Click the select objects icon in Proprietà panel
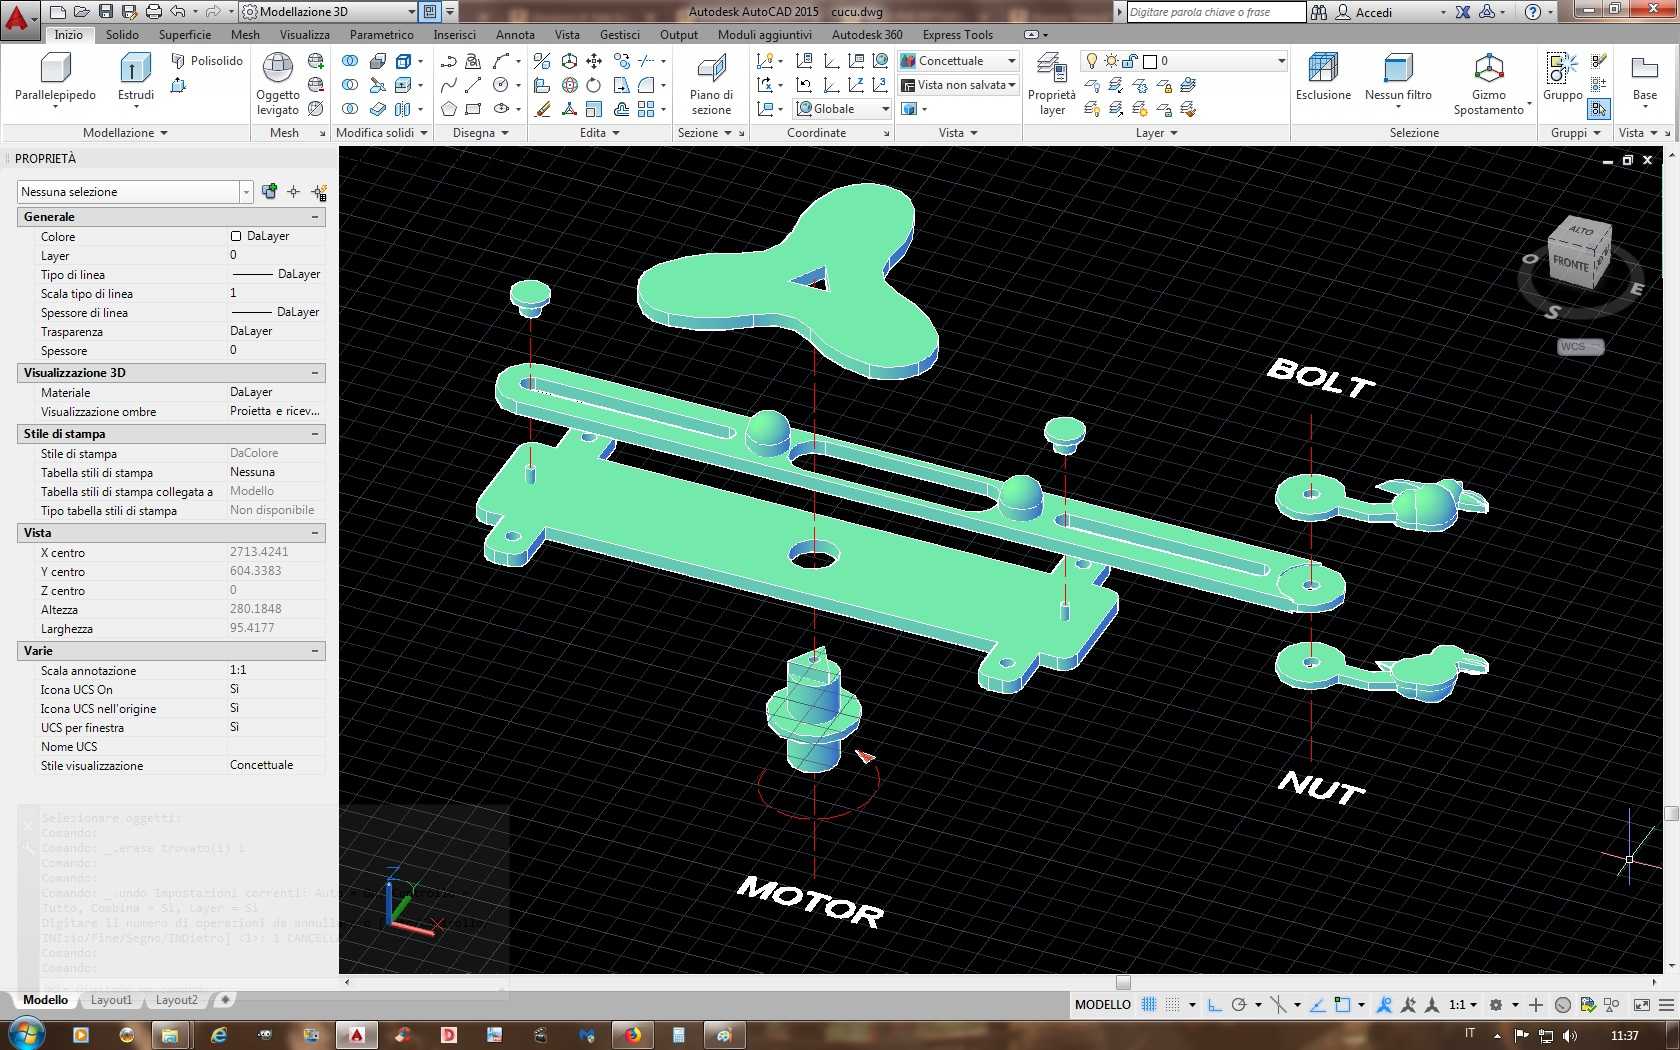The height and width of the screenshot is (1050, 1680). coord(294,192)
